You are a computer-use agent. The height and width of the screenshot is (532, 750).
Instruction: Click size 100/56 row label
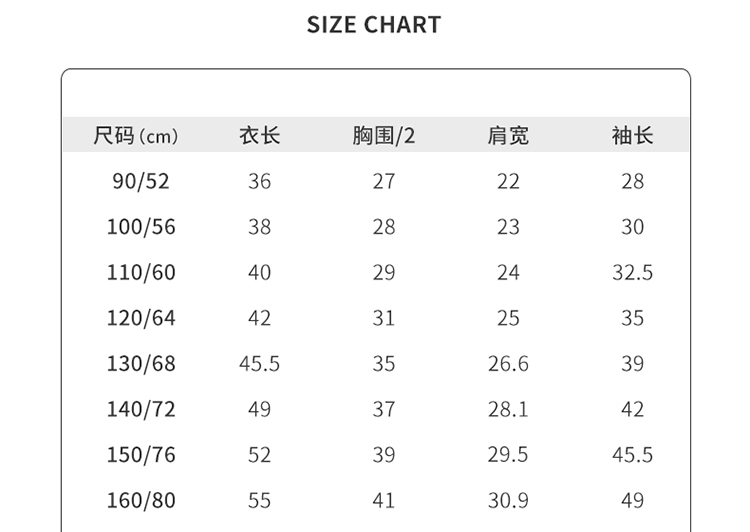click(141, 227)
